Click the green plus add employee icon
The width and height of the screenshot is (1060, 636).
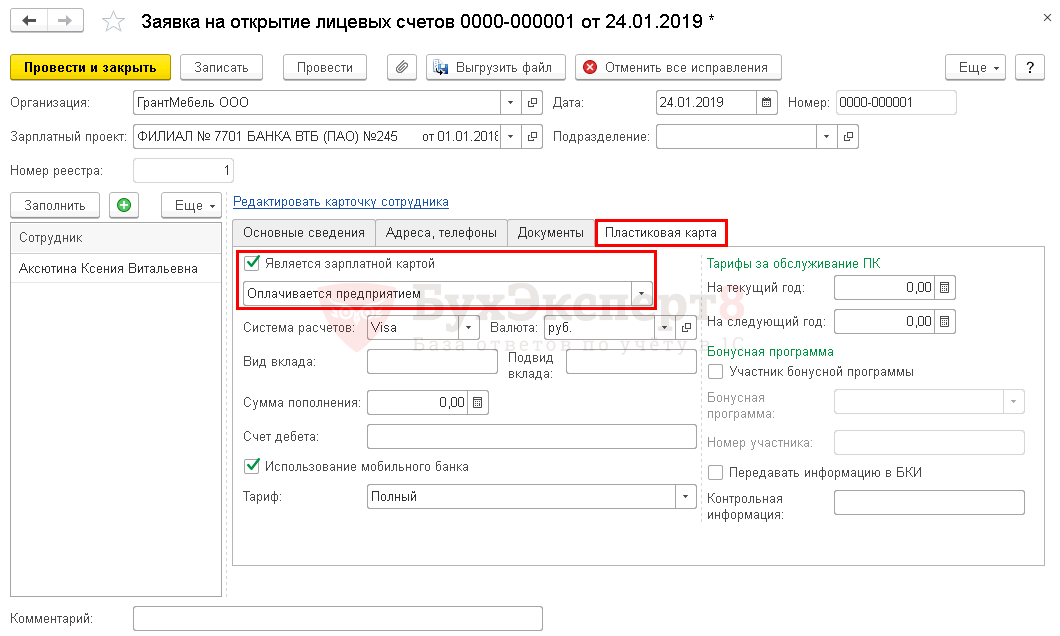(124, 205)
